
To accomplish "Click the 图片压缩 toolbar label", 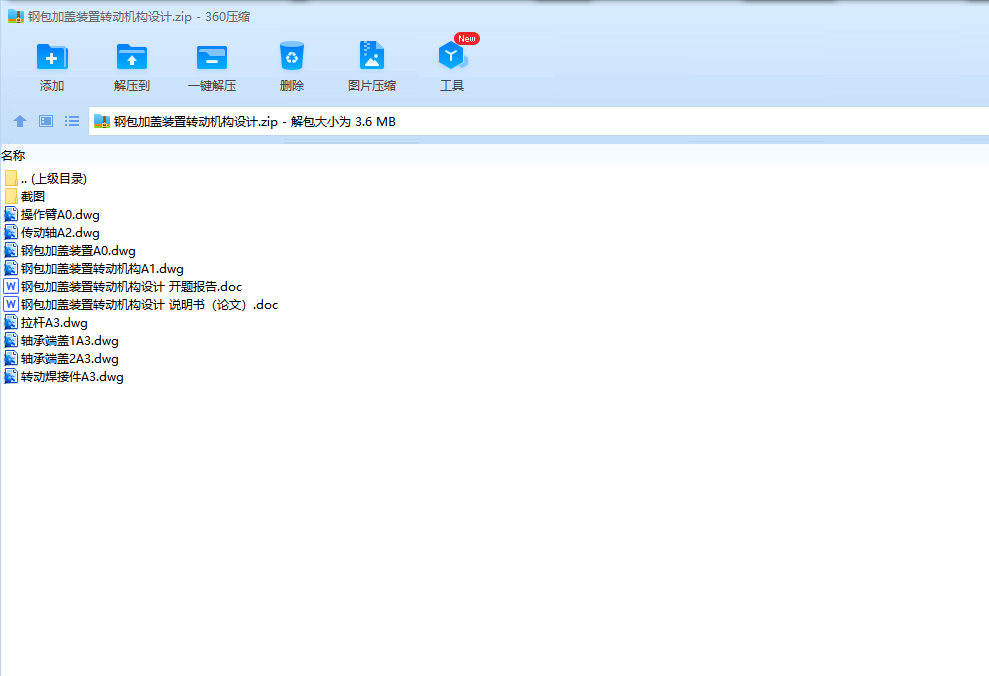I will pyautogui.click(x=372, y=86).
